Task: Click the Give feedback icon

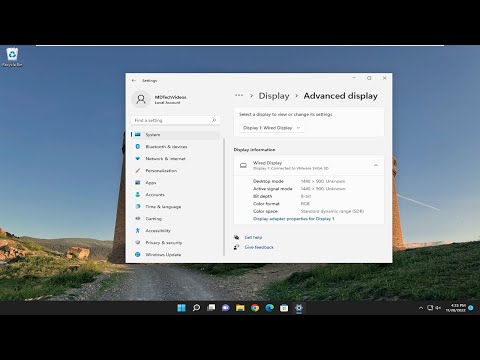Action: (x=237, y=247)
